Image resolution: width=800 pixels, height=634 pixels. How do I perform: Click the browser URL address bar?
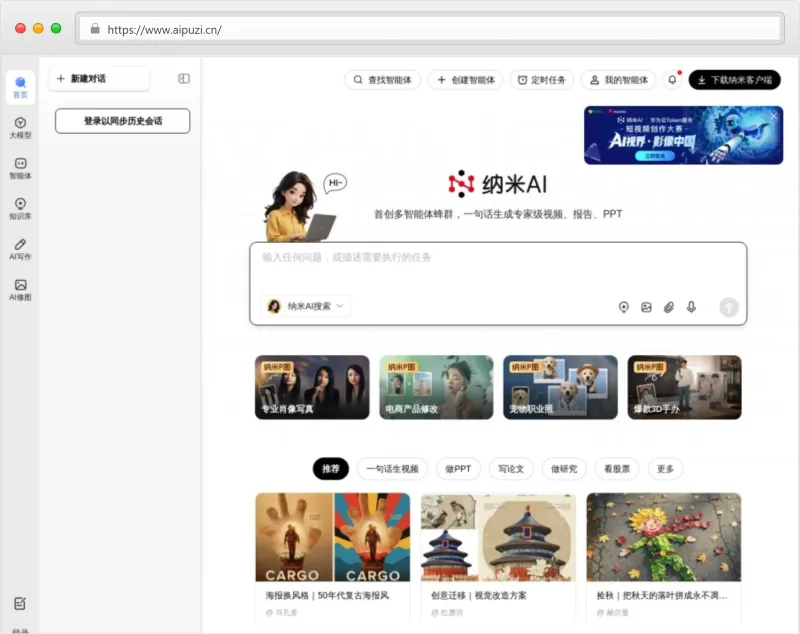[x=430, y=29]
